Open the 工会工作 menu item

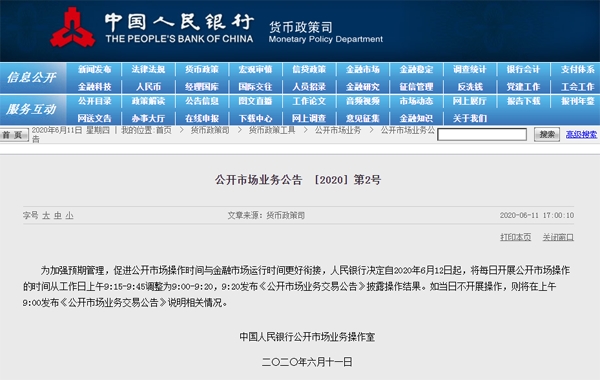coord(578,87)
